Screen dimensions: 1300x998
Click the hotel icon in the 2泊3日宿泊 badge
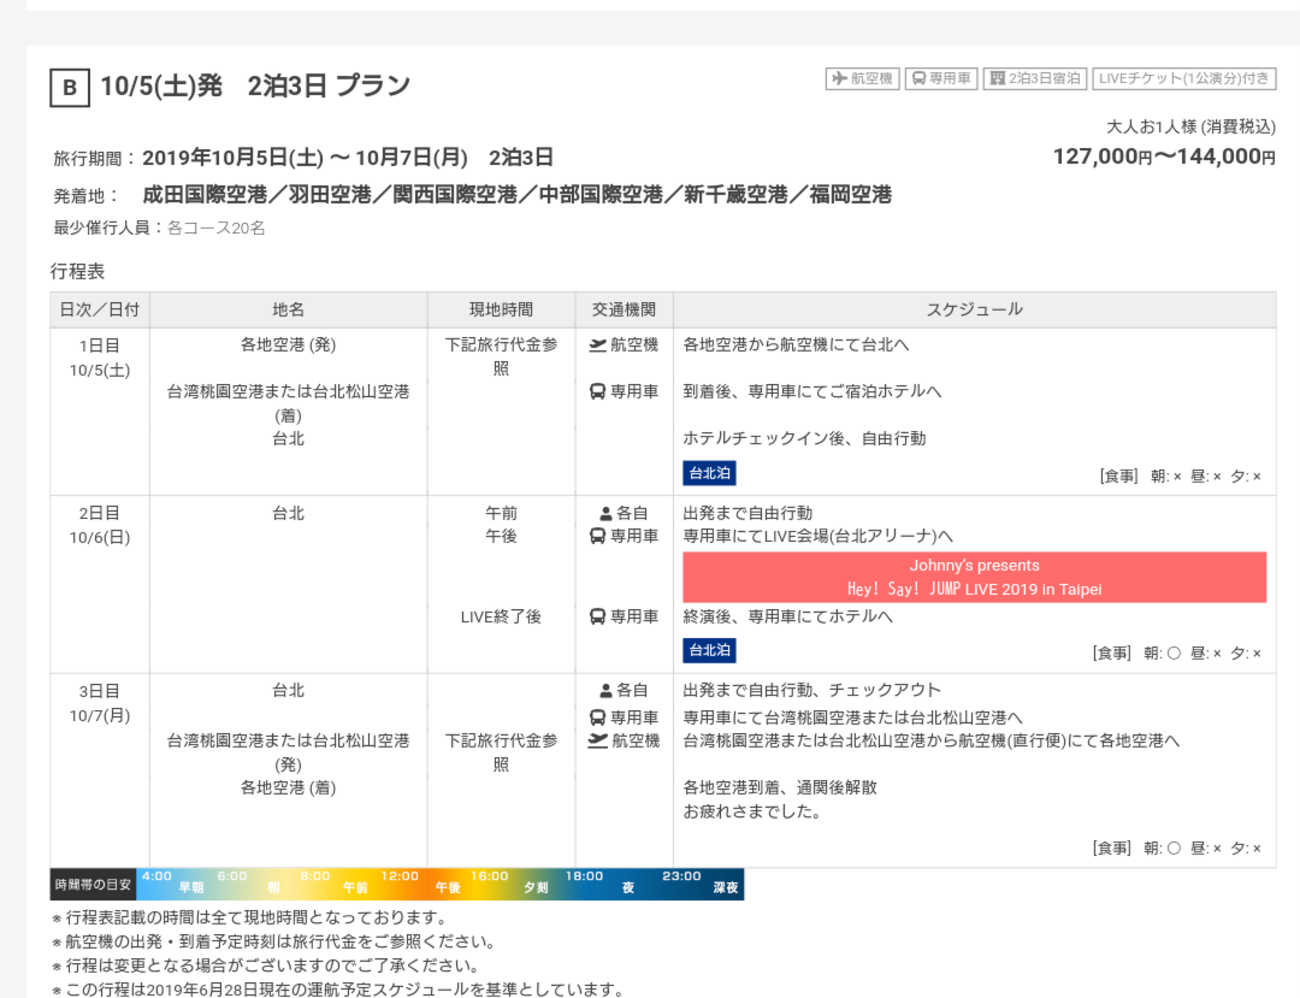tap(997, 78)
